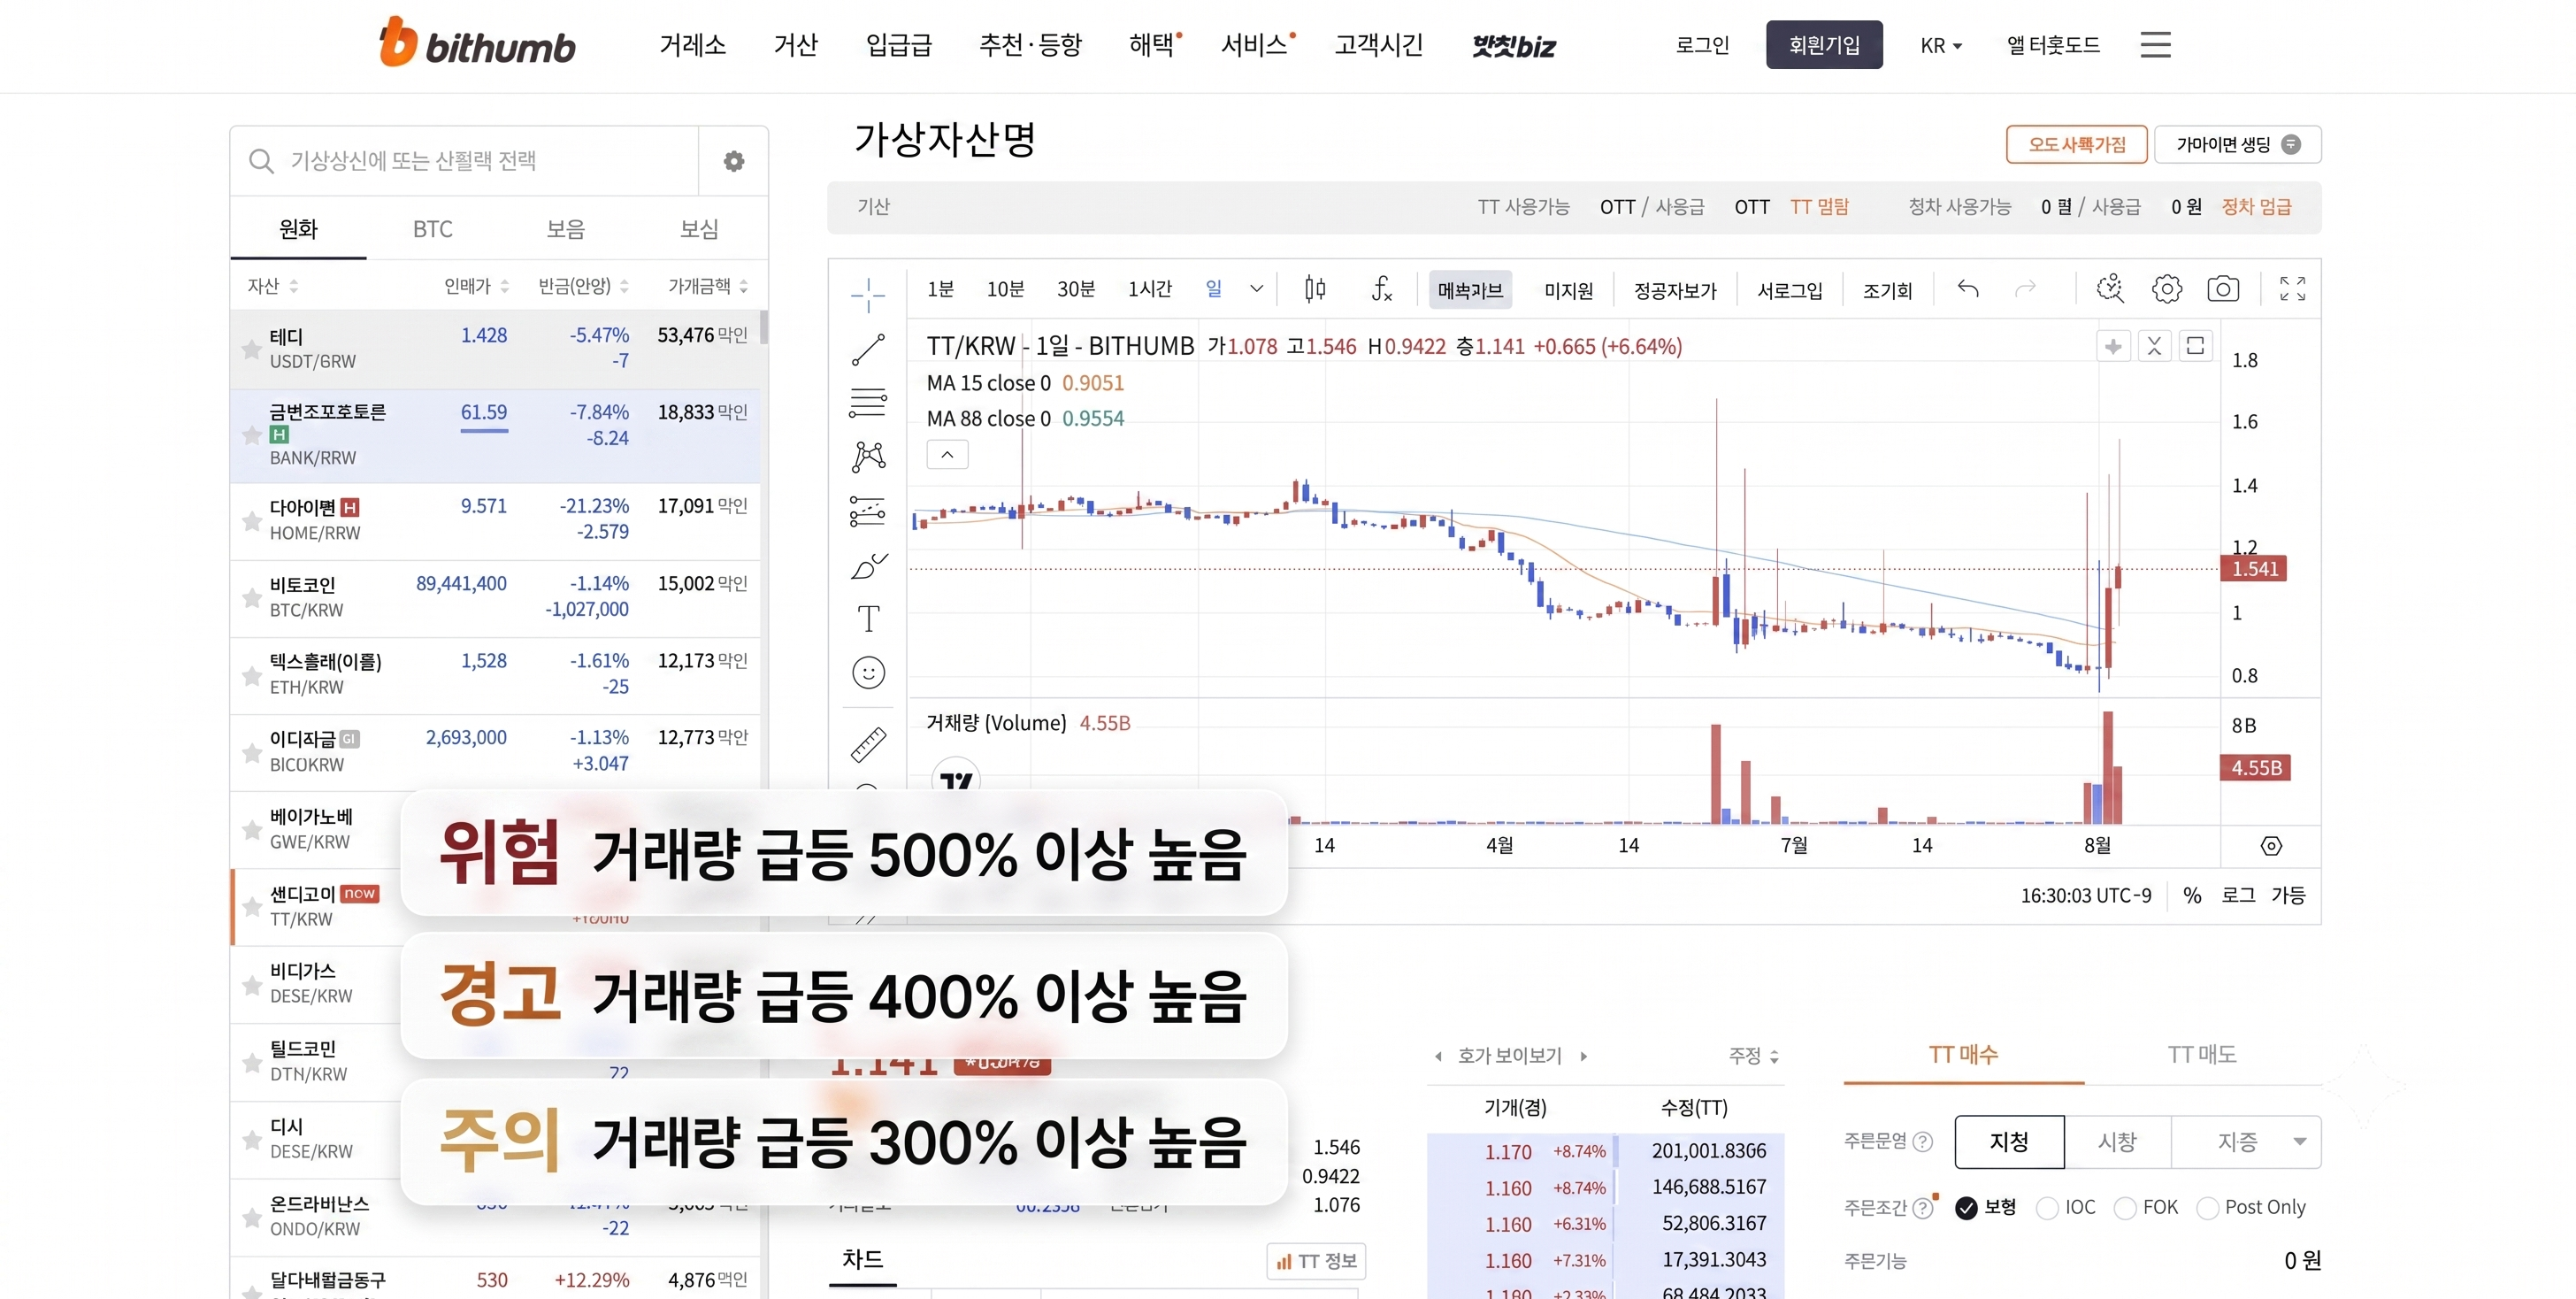Sort the list by 반금(안앙) column
Screen dimensions: 2576x1299
tap(583, 286)
